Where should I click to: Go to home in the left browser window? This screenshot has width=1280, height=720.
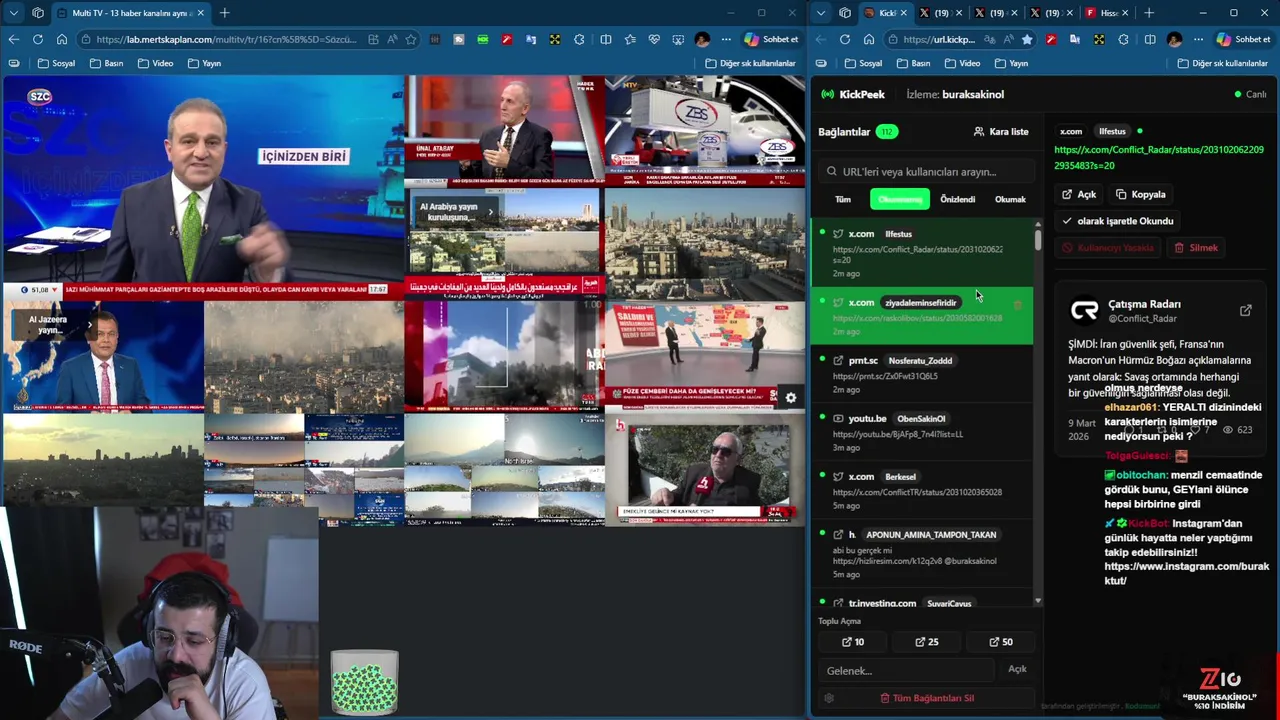tap(61, 39)
